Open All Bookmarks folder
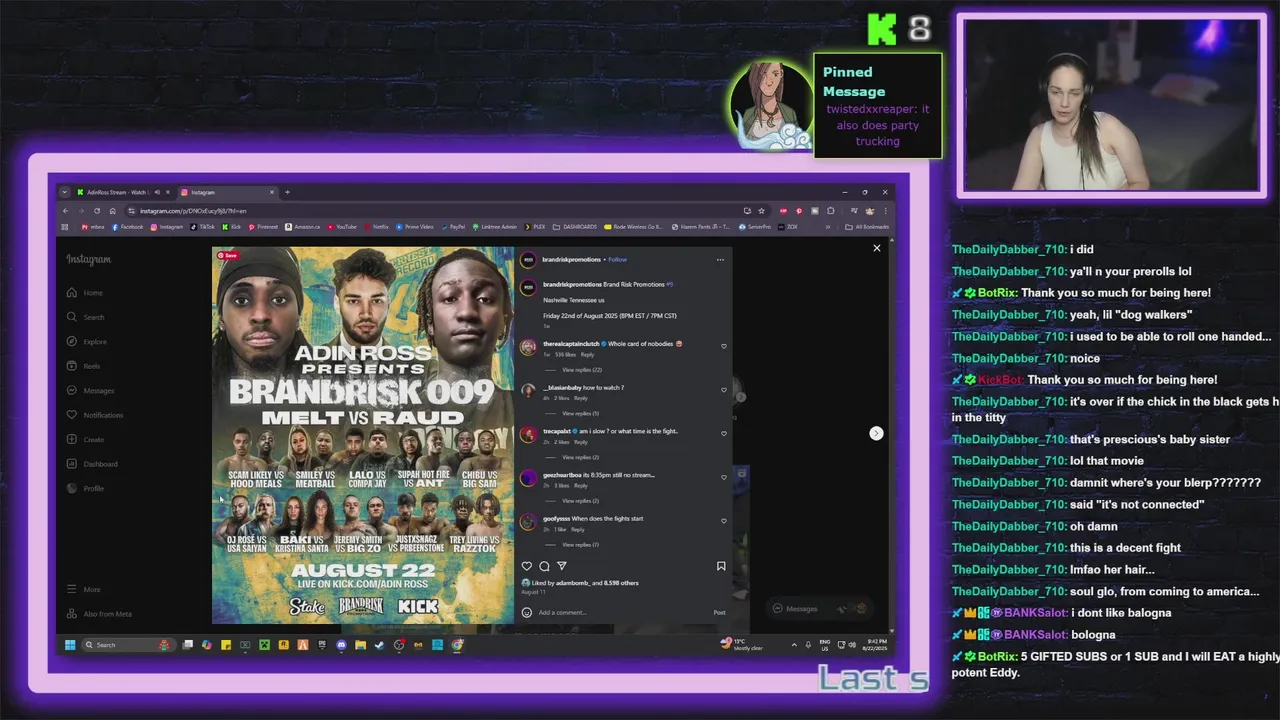 click(x=867, y=227)
